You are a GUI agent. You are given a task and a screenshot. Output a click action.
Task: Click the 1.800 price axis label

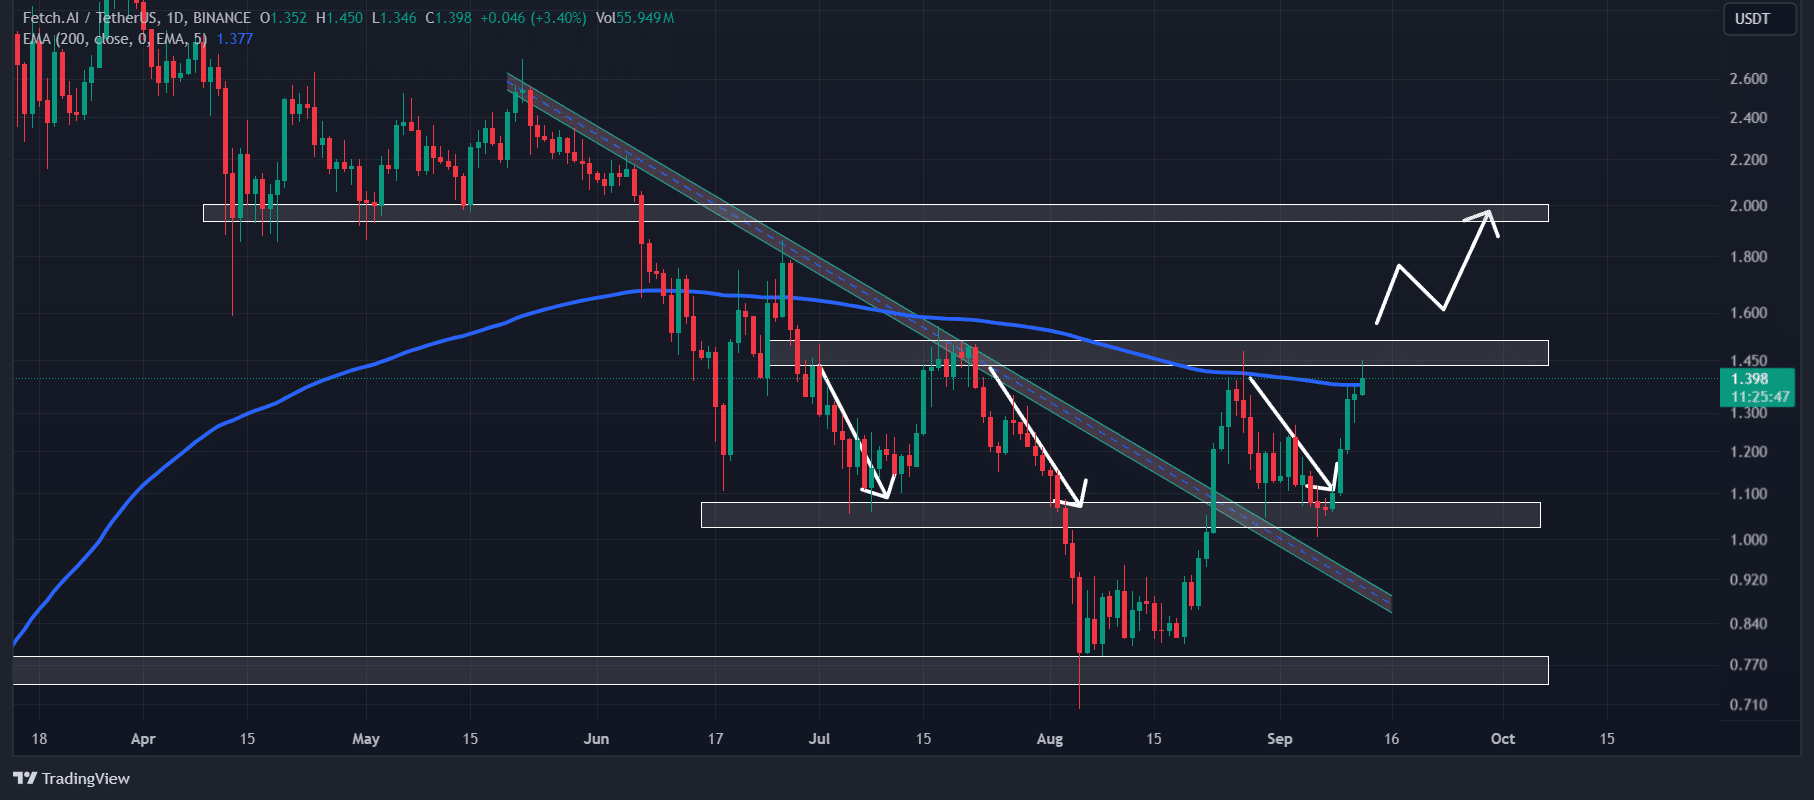tap(1748, 257)
